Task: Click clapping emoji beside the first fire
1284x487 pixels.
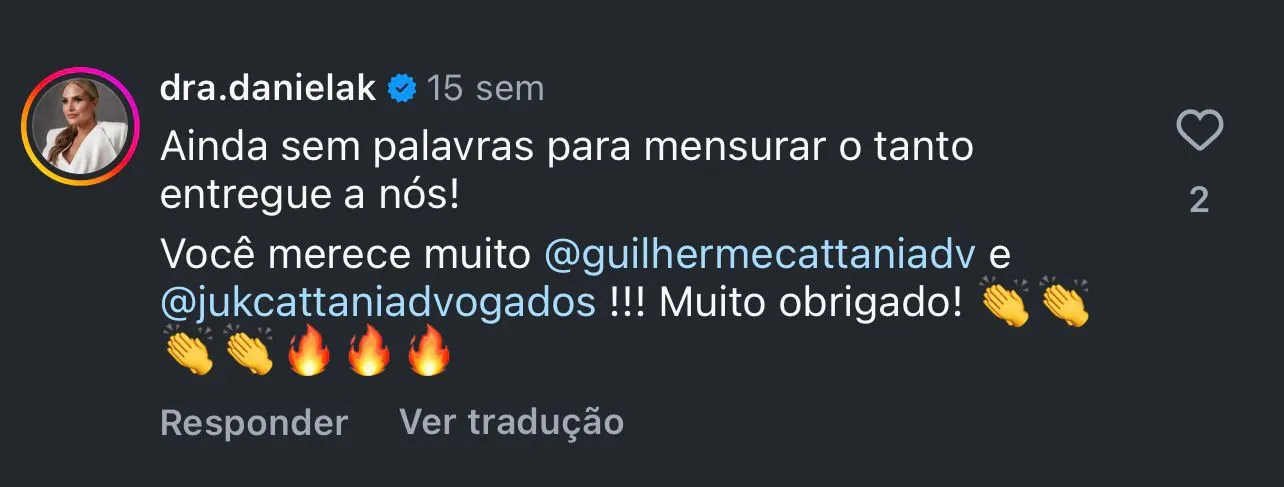Action: (x=249, y=352)
